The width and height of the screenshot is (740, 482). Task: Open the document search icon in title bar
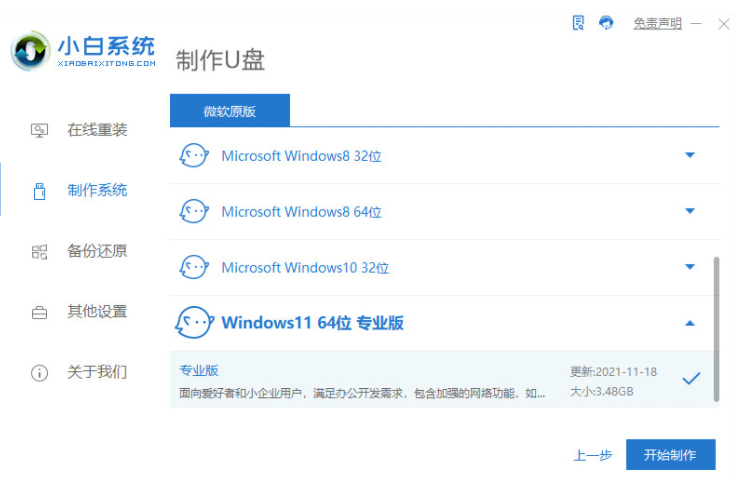578,23
